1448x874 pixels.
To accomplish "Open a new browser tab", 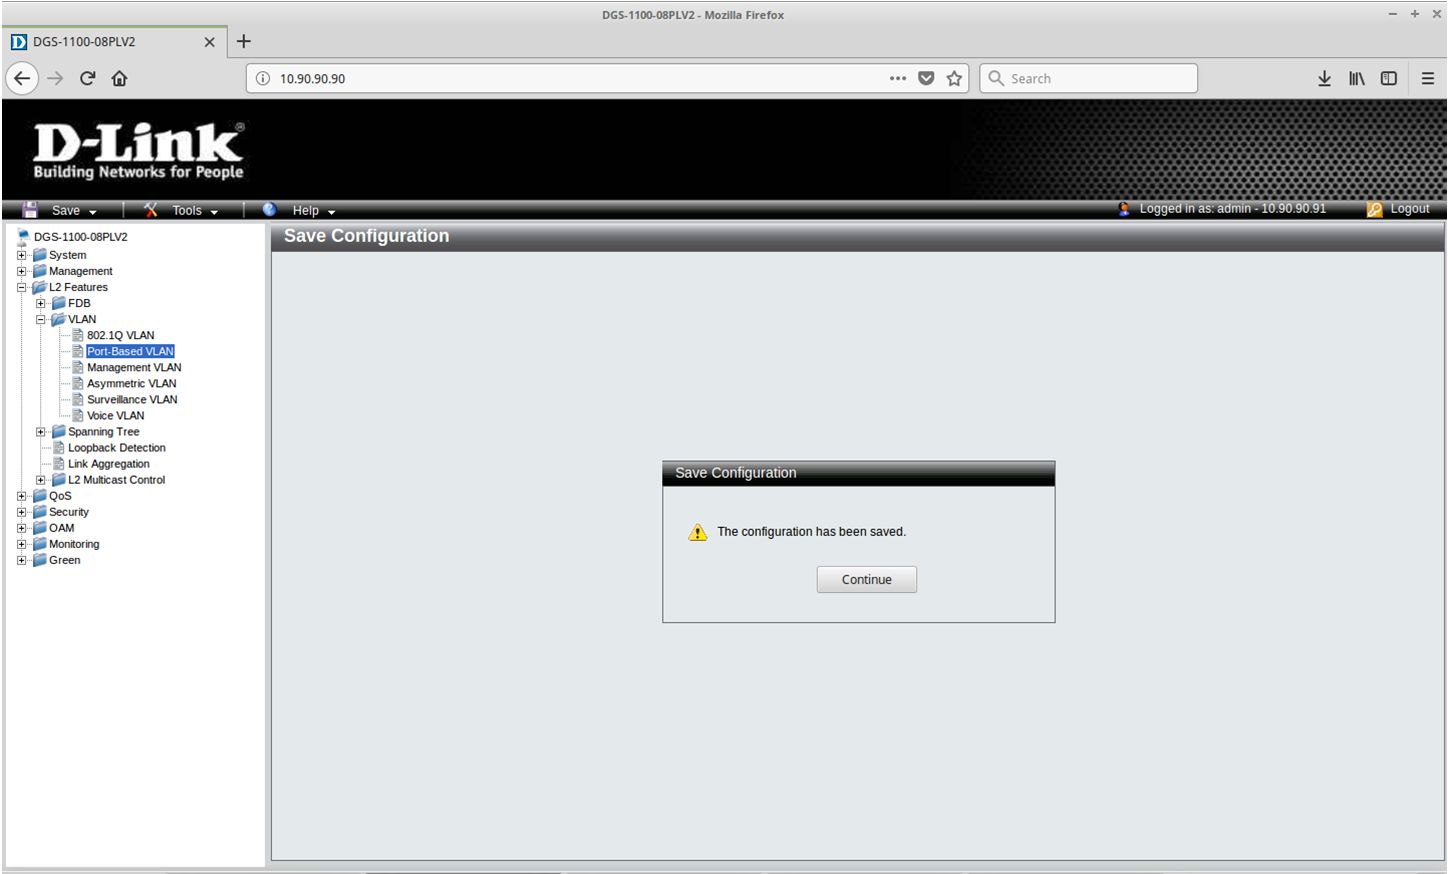I will [243, 41].
